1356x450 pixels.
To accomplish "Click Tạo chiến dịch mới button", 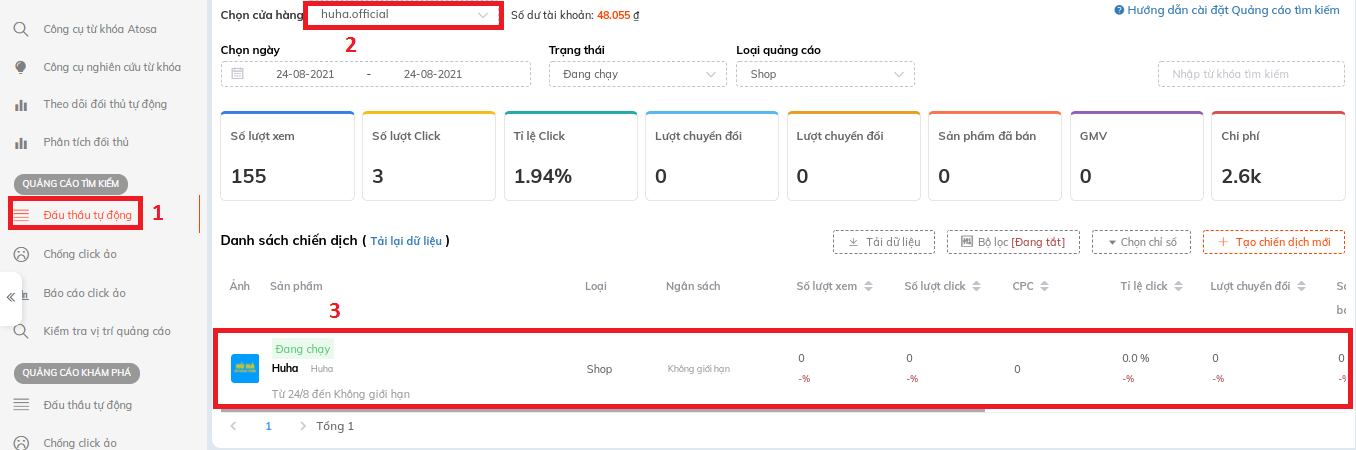I will click(1273, 242).
